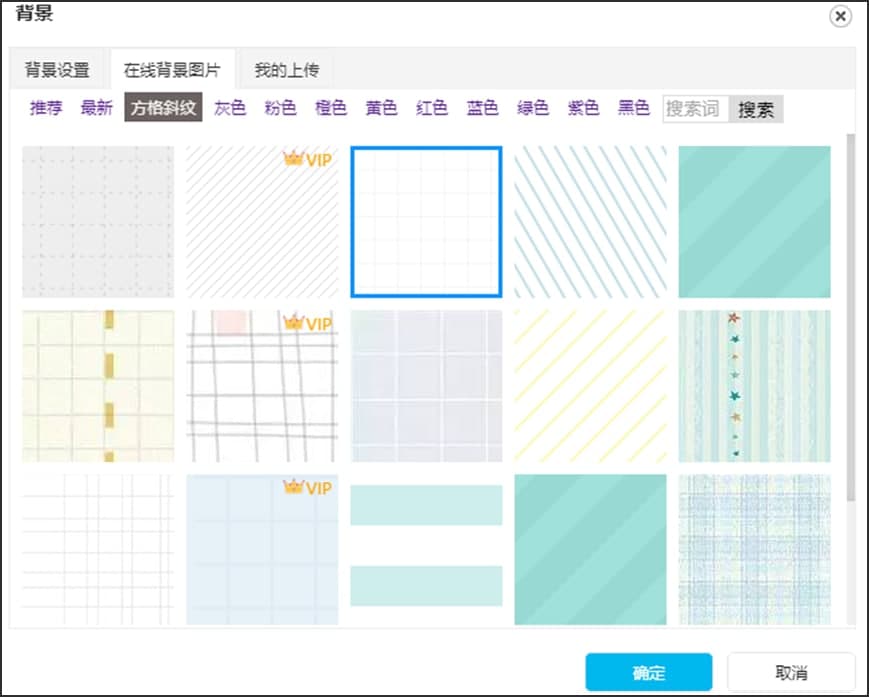Cancel with the 取消 button
The width and height of the screenshot is (869, 697).
pos(792,672)
